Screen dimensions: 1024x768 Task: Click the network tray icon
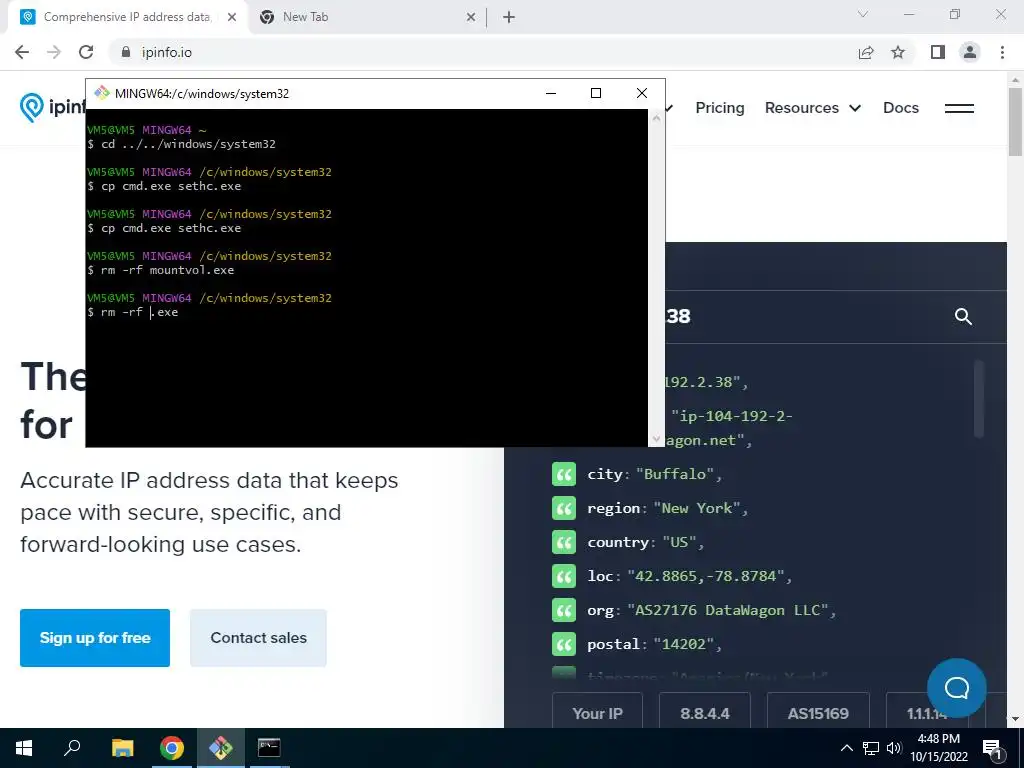pos(871,748)
